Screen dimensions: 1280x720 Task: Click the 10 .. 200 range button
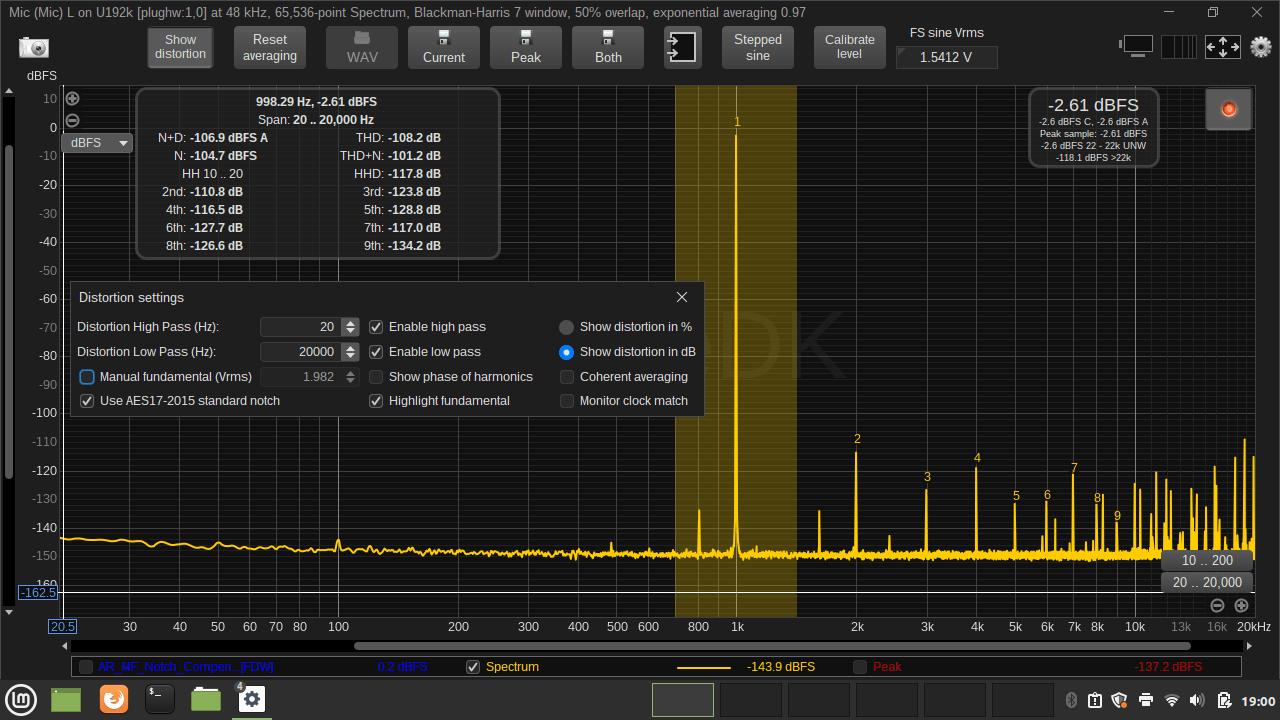point(1207,560)
